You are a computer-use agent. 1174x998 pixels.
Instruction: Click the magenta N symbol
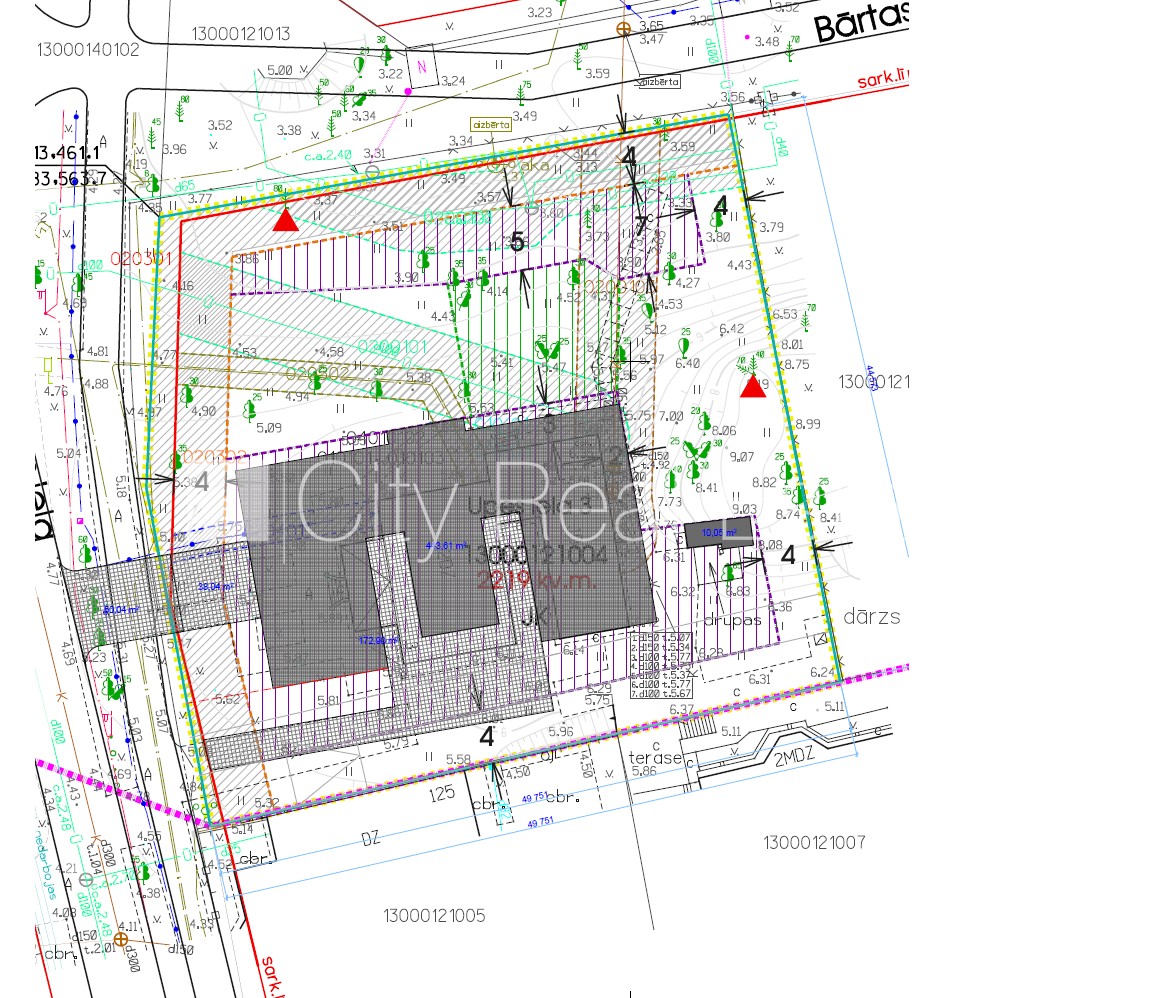point(421,67)
